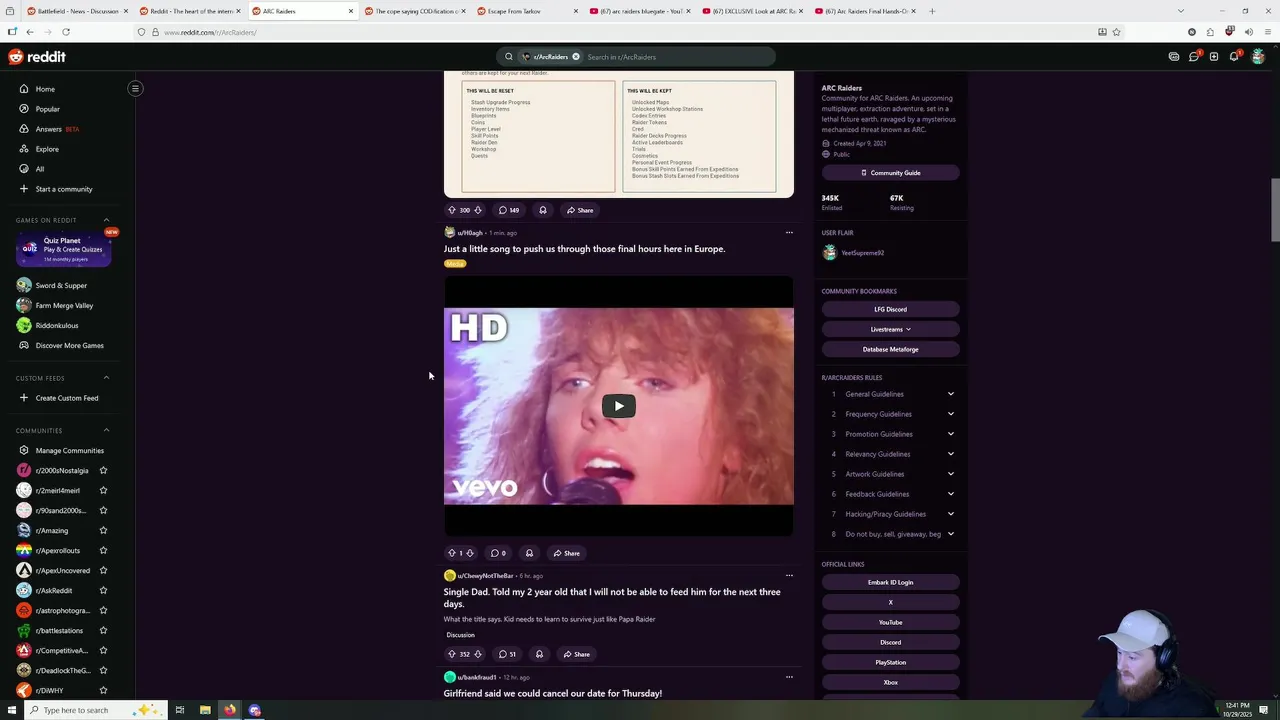Screen dimensions: 1280x720
Task: Click the Create post plus icon
Action: (1214, 57)
